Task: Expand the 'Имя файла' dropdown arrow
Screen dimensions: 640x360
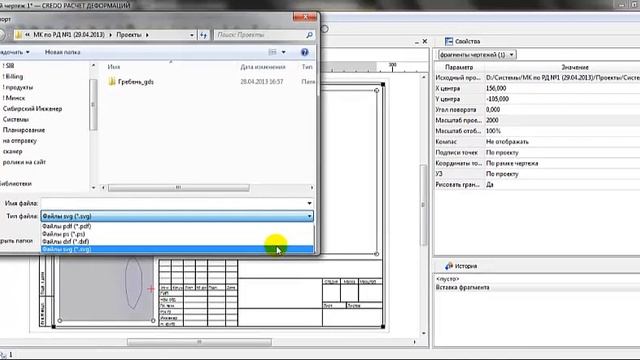Action: pyautogui.click(x=309, y=203)
